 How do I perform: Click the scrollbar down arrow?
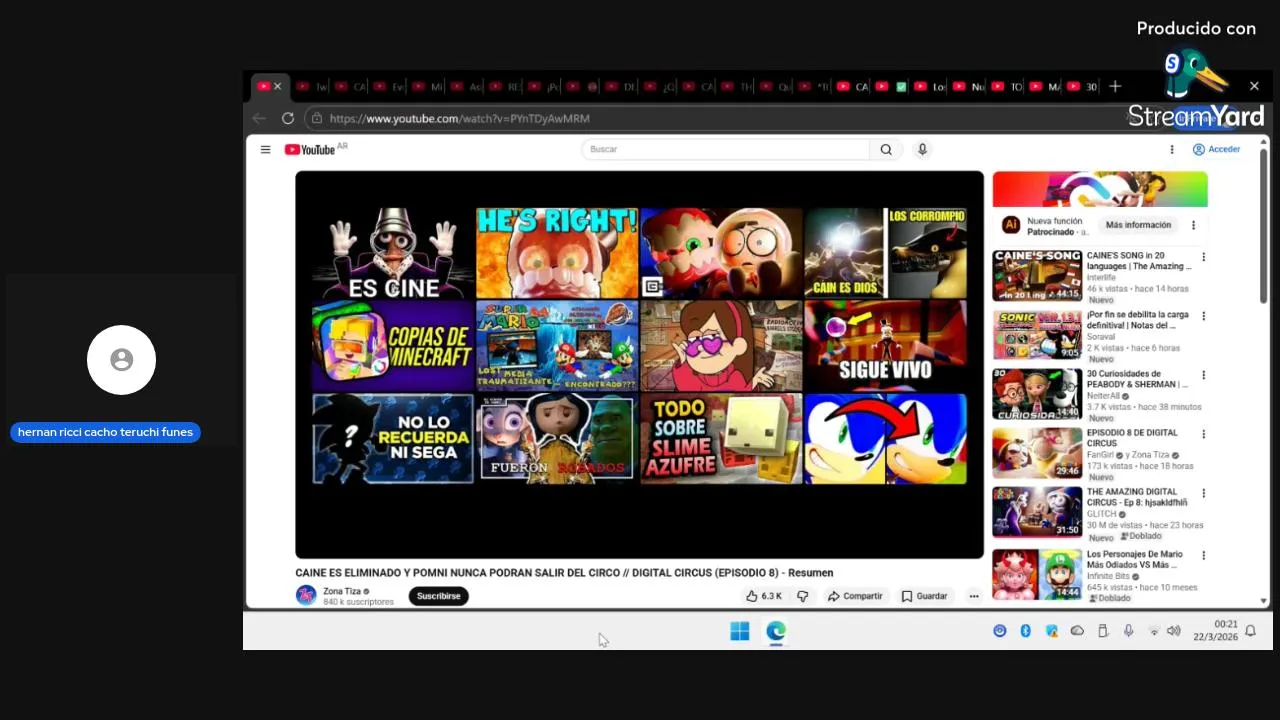(1264, 601)
